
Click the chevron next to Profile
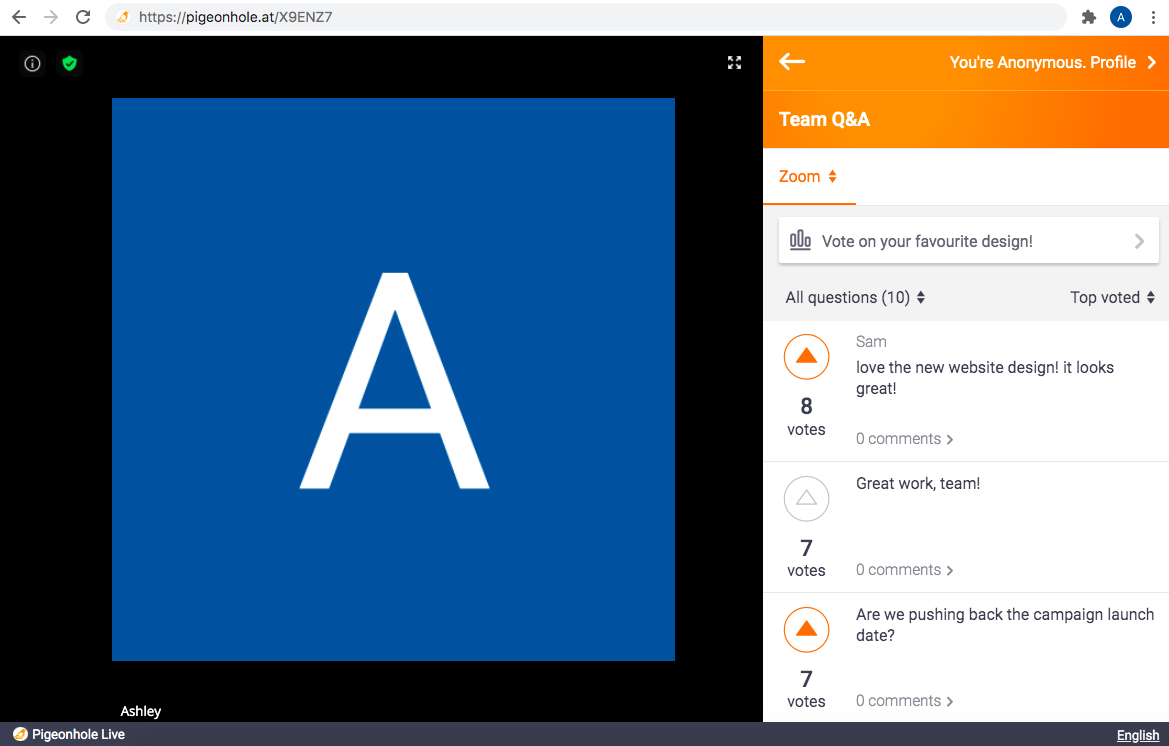1152,63
